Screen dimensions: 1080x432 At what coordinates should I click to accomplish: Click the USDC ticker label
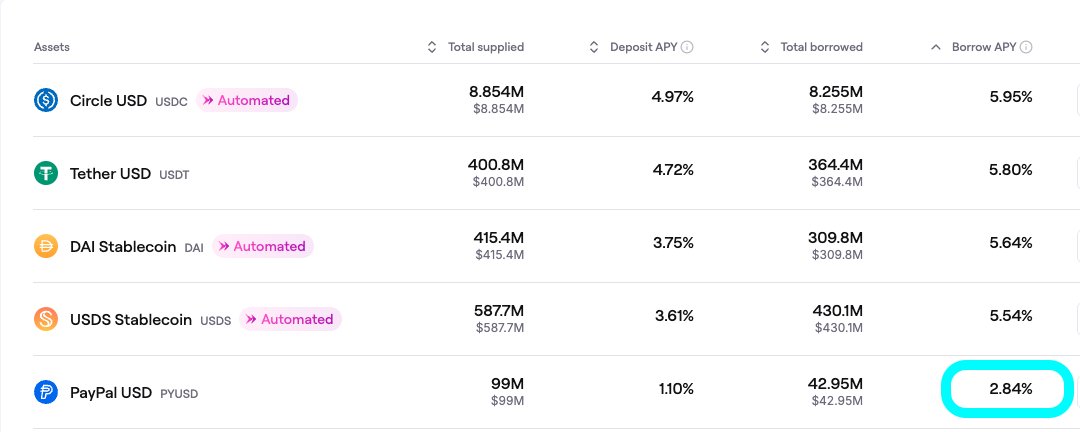(x=172, y=102)
